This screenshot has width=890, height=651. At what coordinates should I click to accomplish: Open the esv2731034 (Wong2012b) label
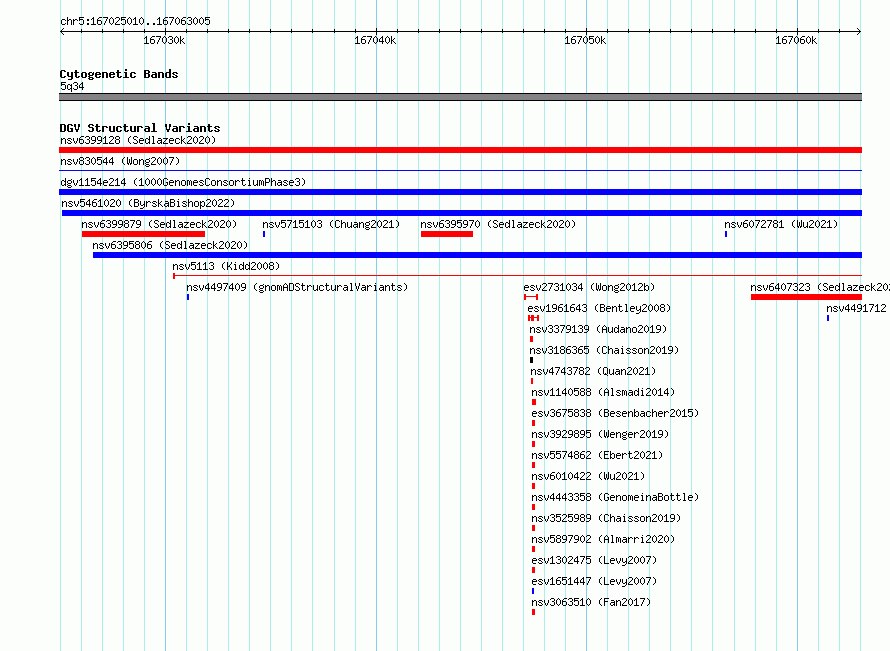point(589,287)
